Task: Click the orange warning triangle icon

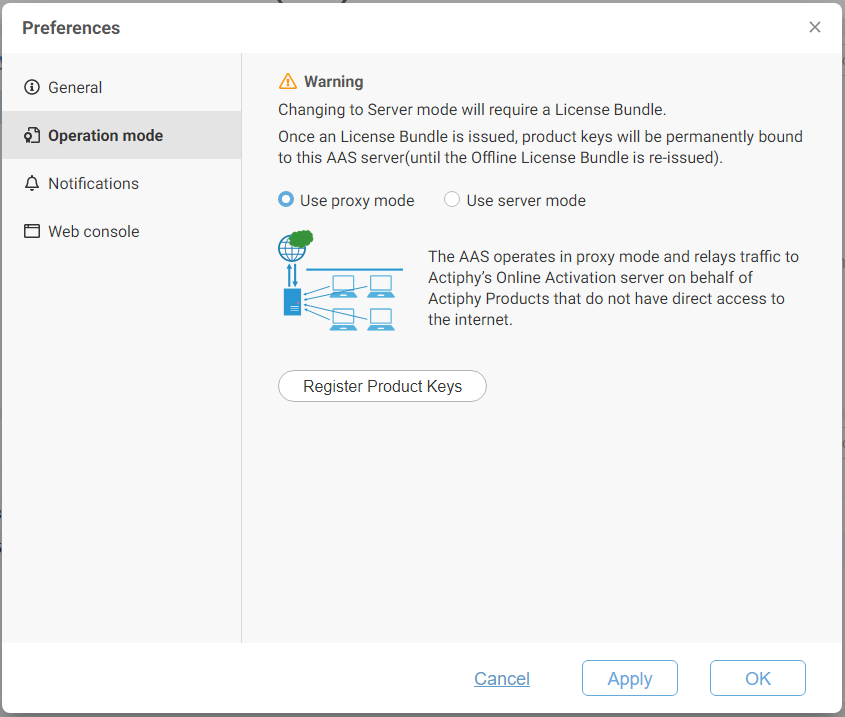Action: 288,81
